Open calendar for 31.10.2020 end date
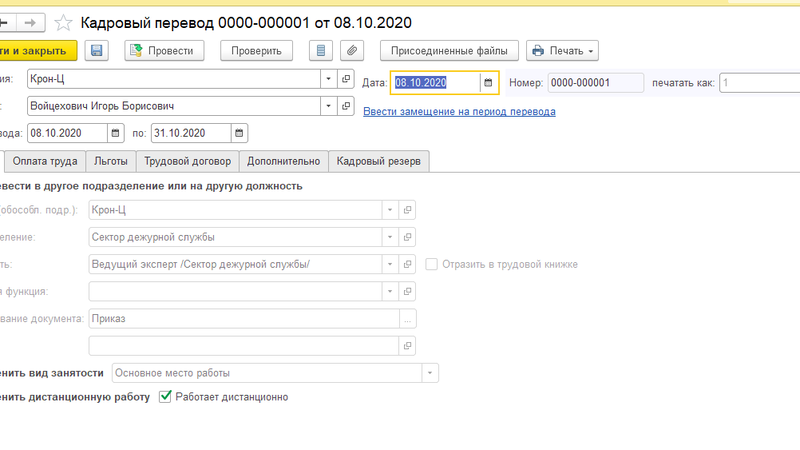This screenshot has width=800, height=450. [239, 132]
